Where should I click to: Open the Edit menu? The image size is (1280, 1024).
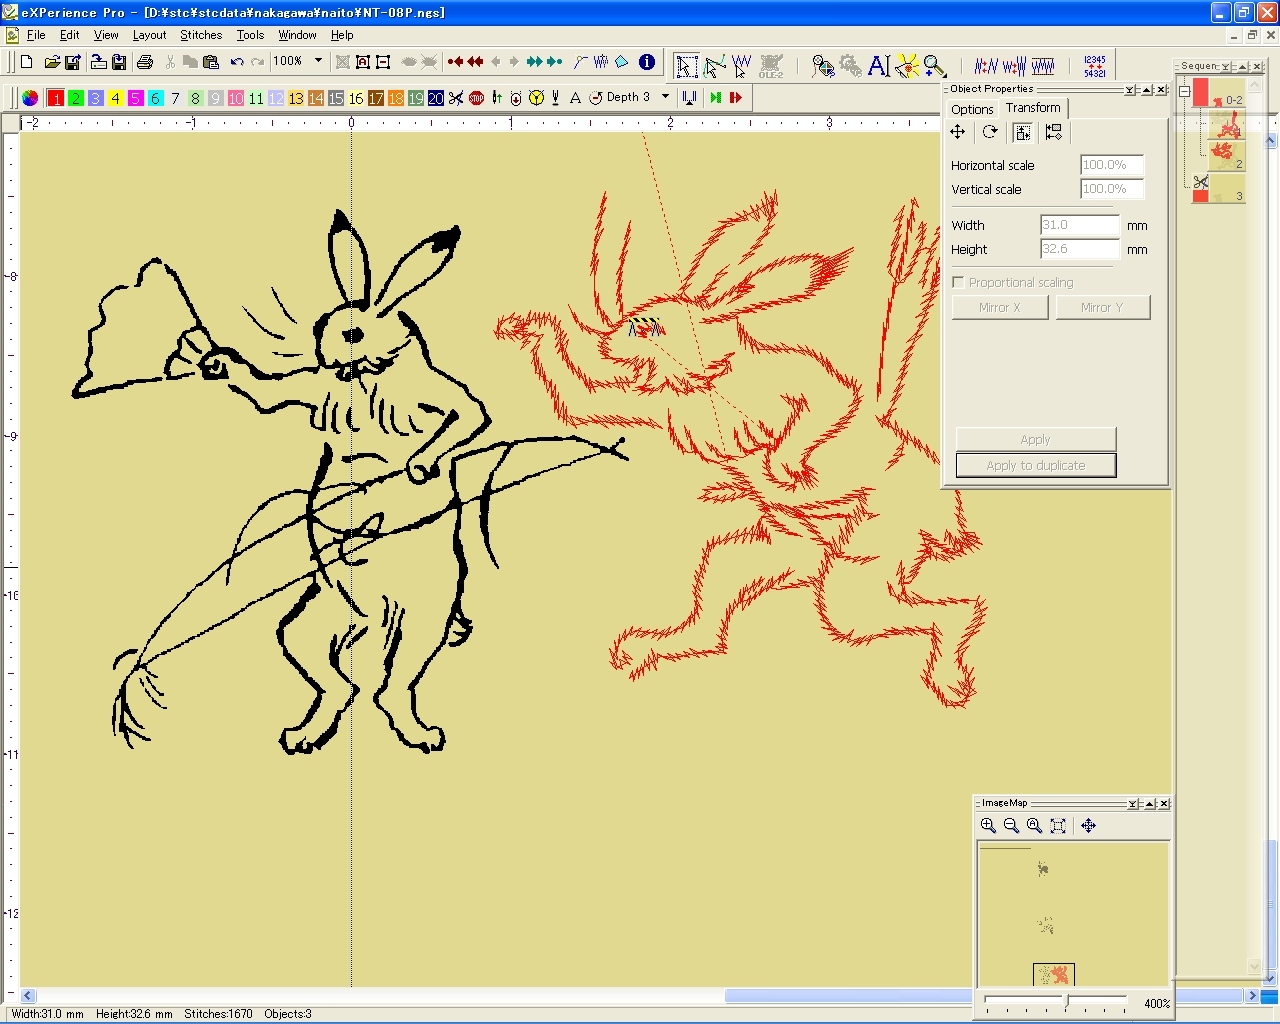pyautogui.click(x=69, y=35)
